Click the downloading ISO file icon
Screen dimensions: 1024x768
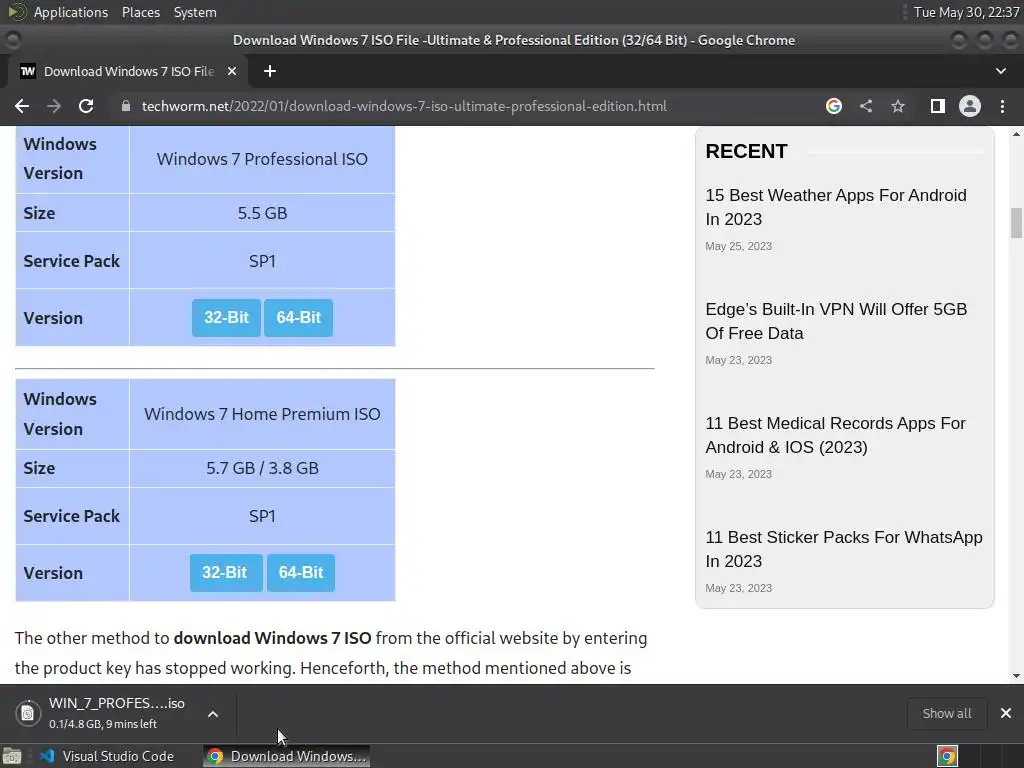pos(27,713)
